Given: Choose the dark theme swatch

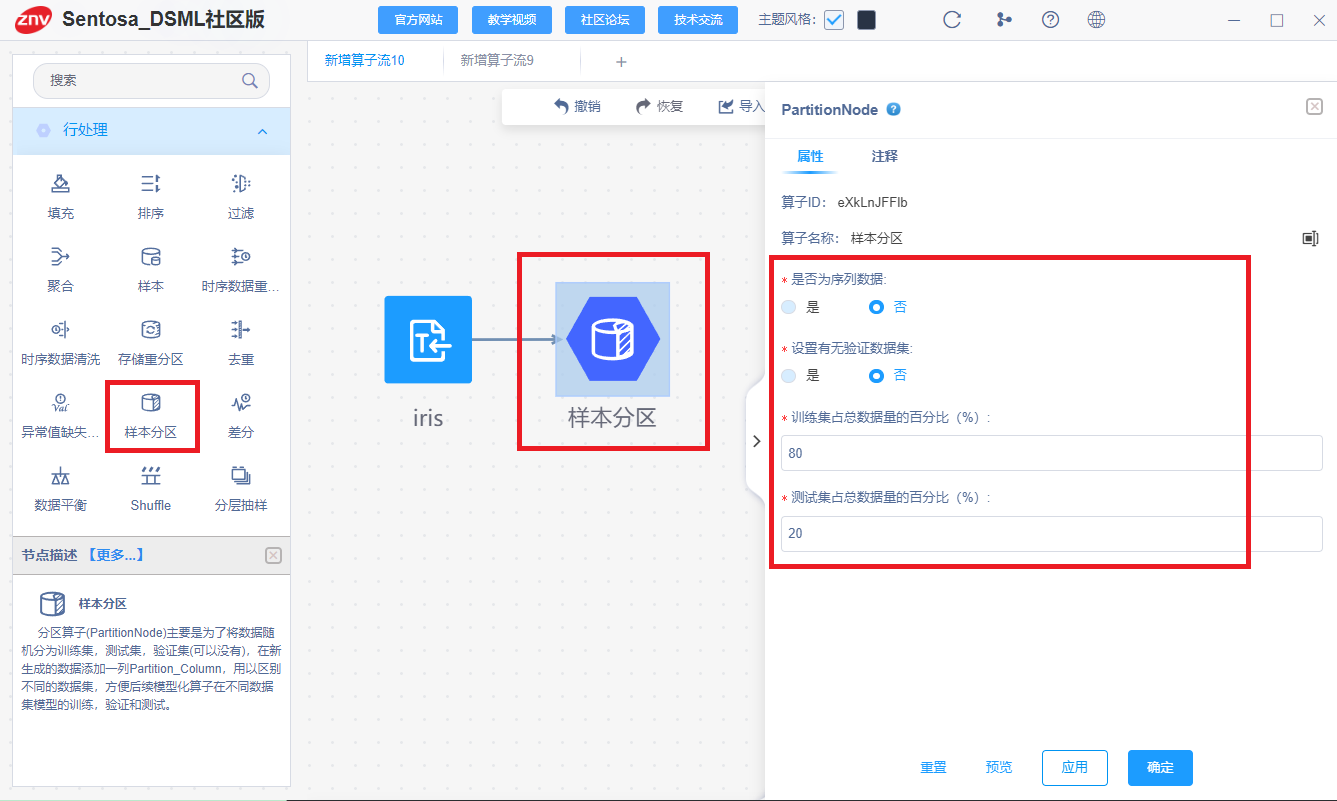Looking at the screenshot, I should tap(866, 20).
